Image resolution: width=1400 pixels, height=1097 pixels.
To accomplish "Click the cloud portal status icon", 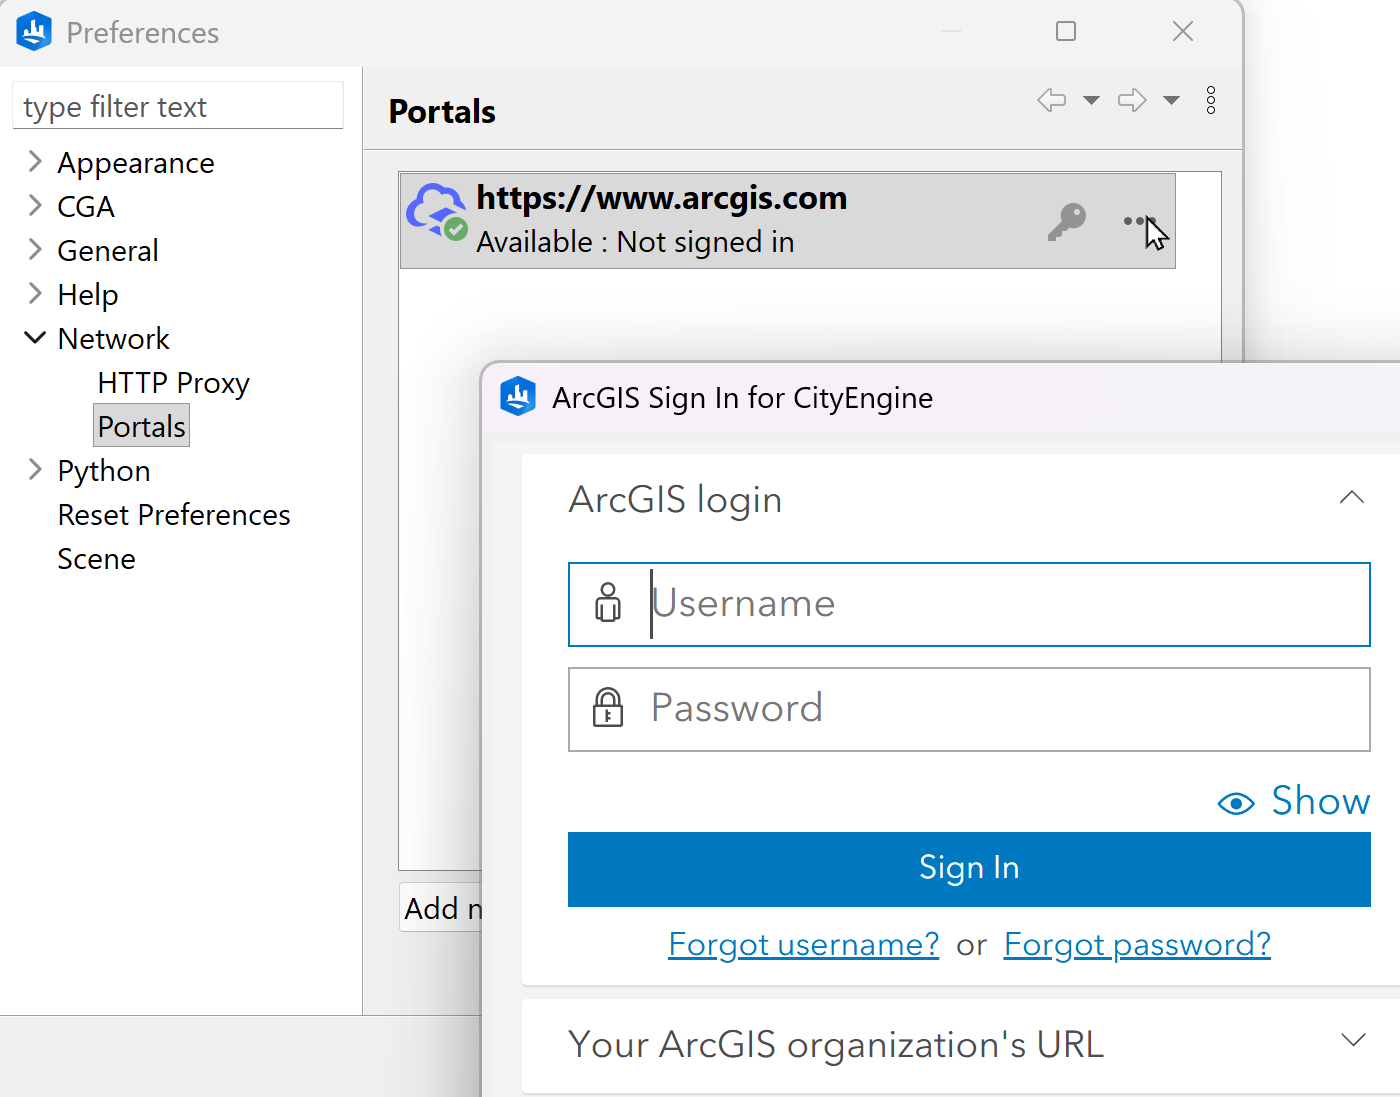I will 437,211.
